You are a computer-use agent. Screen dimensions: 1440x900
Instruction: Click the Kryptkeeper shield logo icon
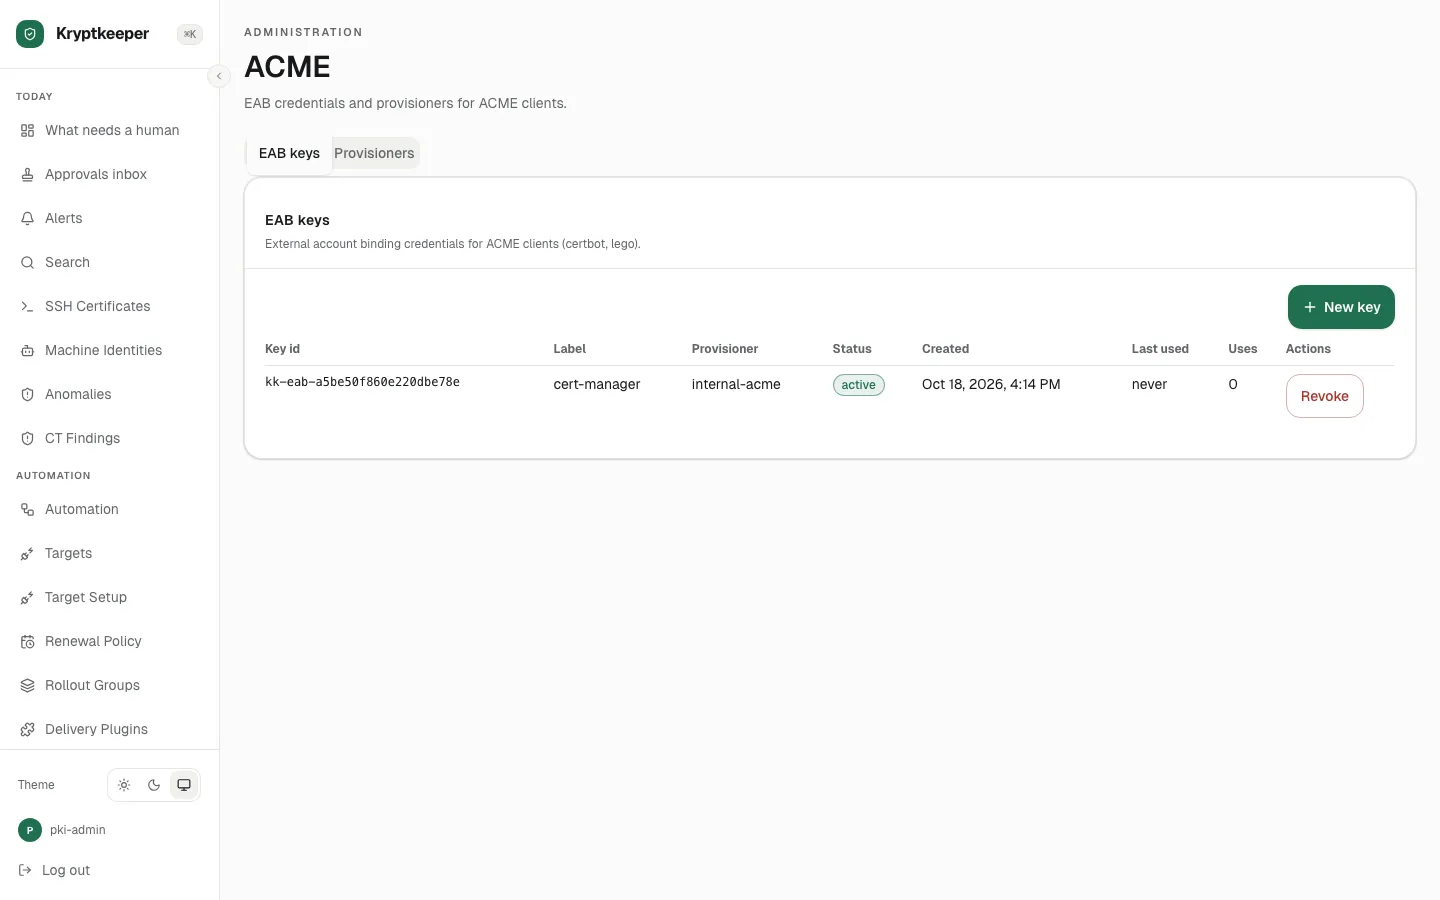click(30, 34)
